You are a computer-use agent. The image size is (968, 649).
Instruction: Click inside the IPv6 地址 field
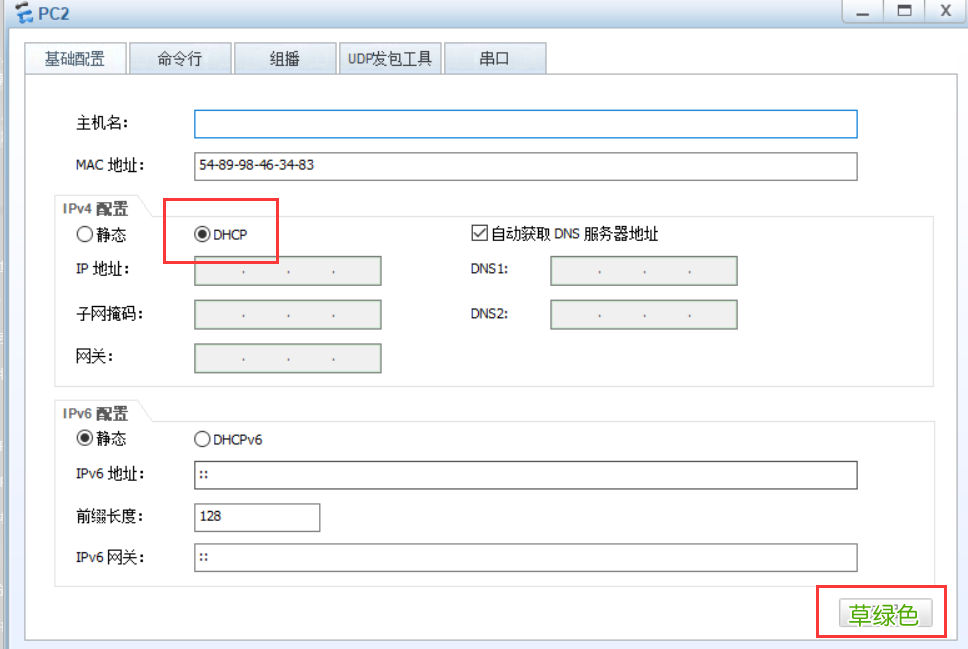click(x=525, y=475)
